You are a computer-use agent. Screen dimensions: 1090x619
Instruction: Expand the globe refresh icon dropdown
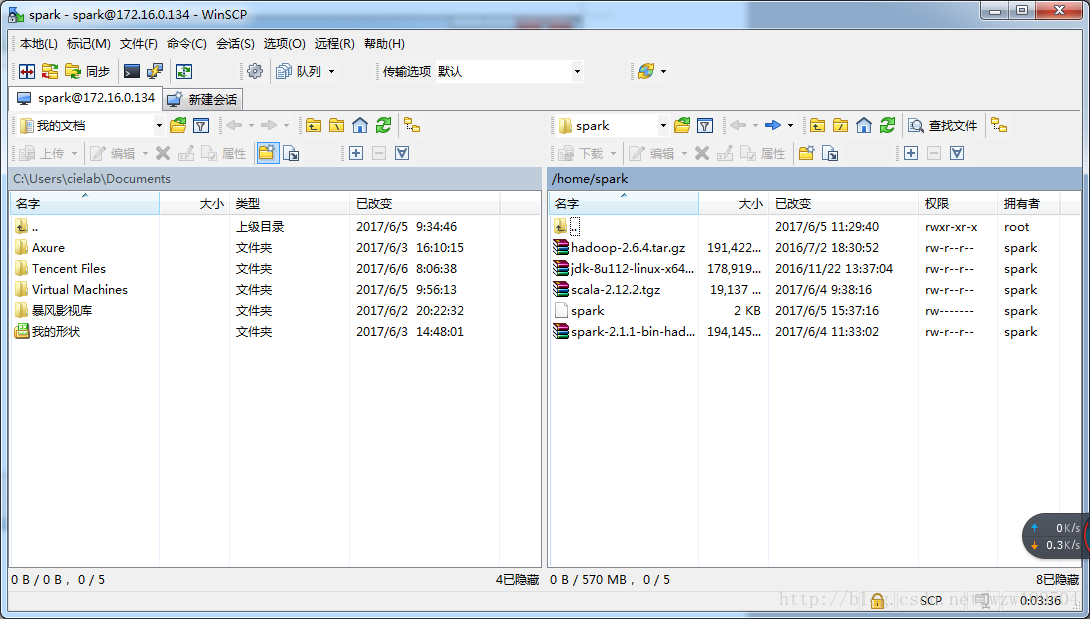pos(663,71)
